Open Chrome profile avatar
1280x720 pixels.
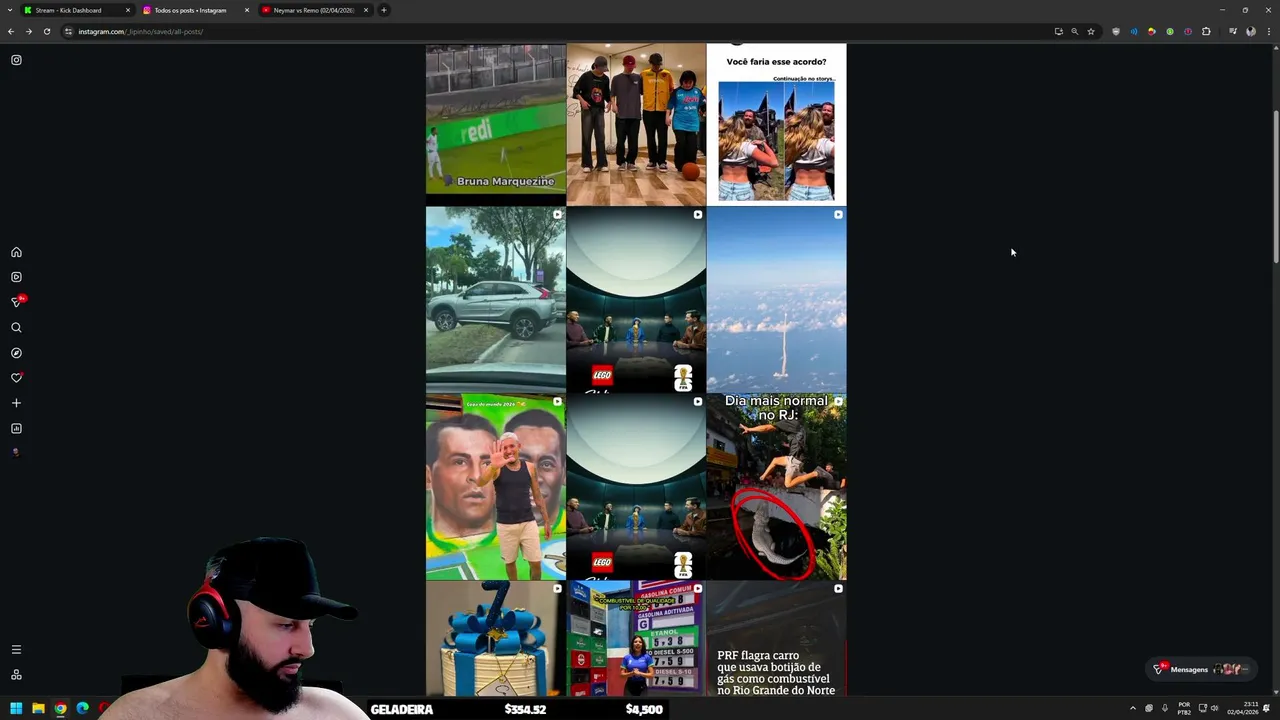point(1250,31)
